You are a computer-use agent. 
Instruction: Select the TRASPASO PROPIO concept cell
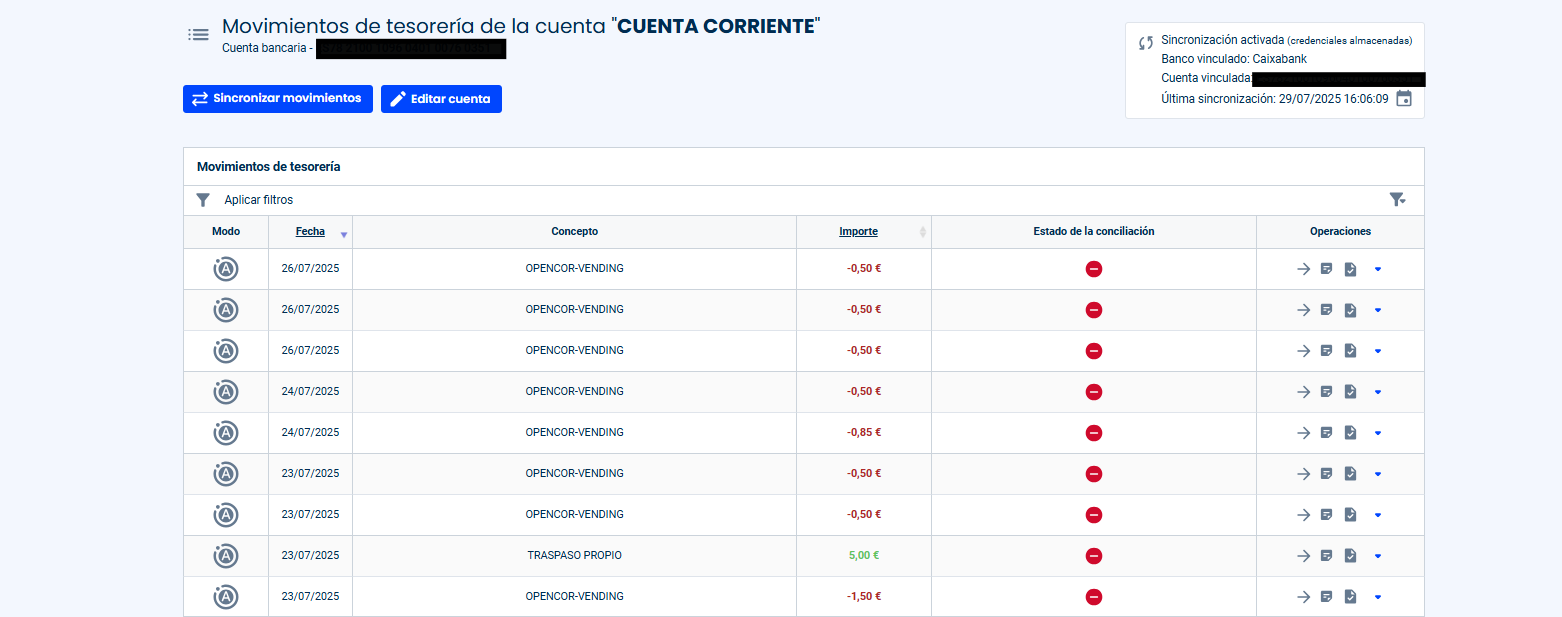(575, 556)
